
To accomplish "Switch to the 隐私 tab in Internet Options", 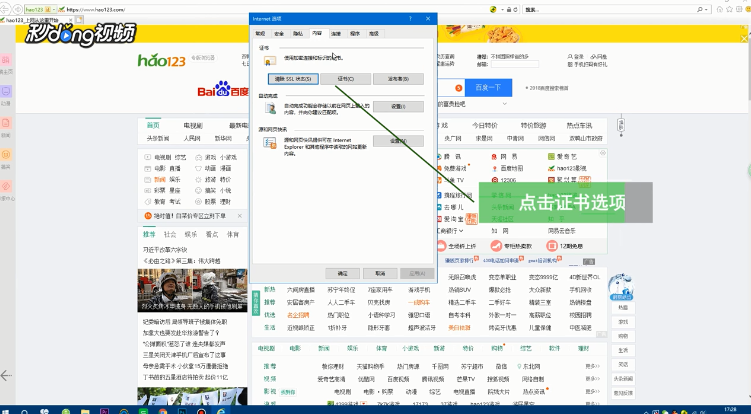I will coord(298,34).
